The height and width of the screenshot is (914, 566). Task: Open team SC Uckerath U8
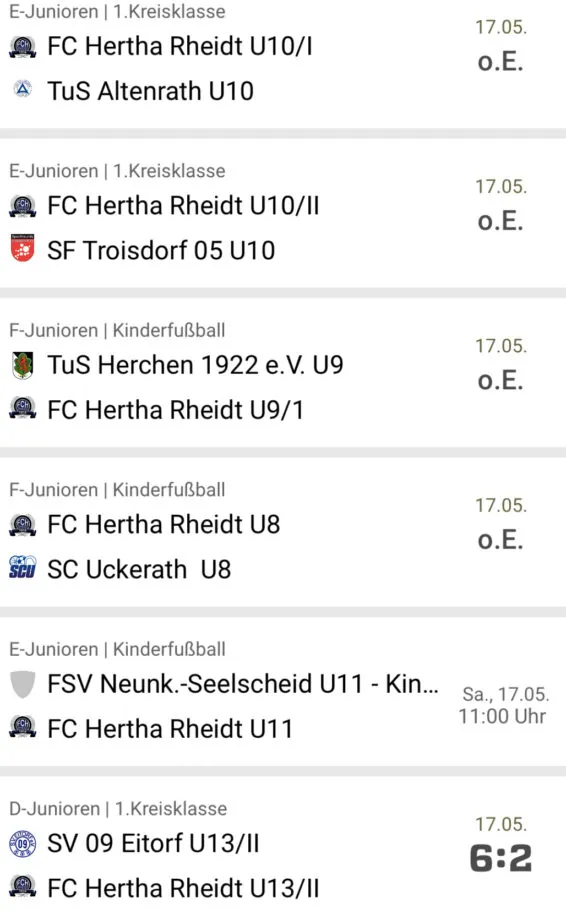(139, 570)
